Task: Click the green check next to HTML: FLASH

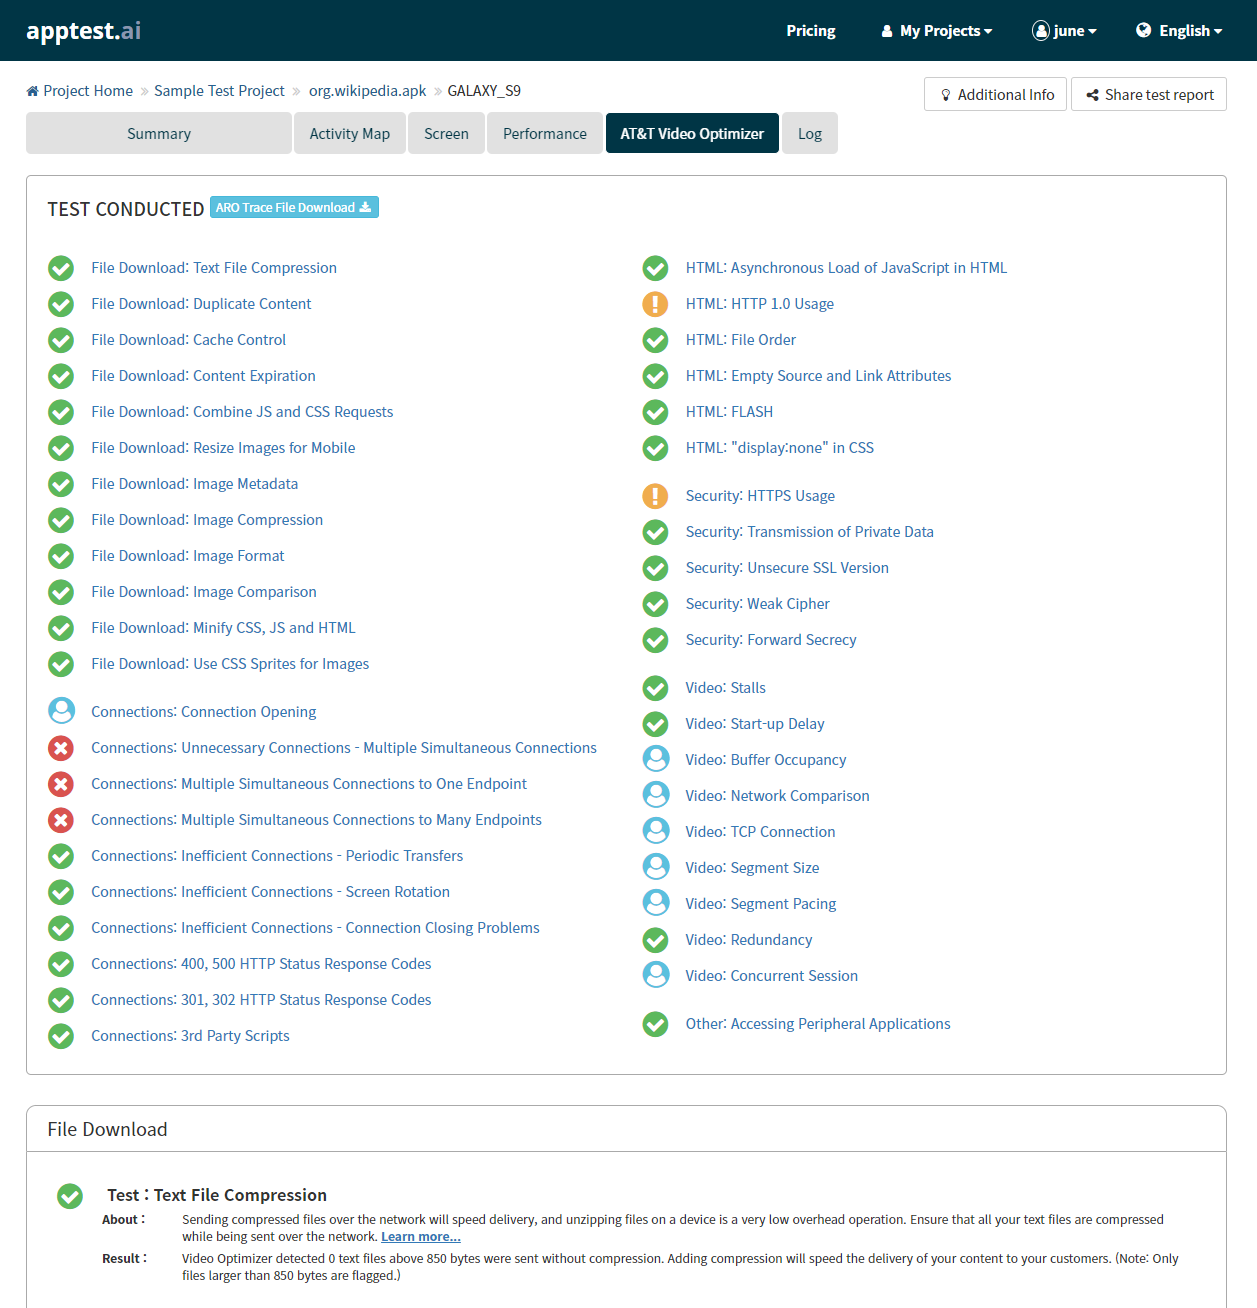Action: point(655,412)
